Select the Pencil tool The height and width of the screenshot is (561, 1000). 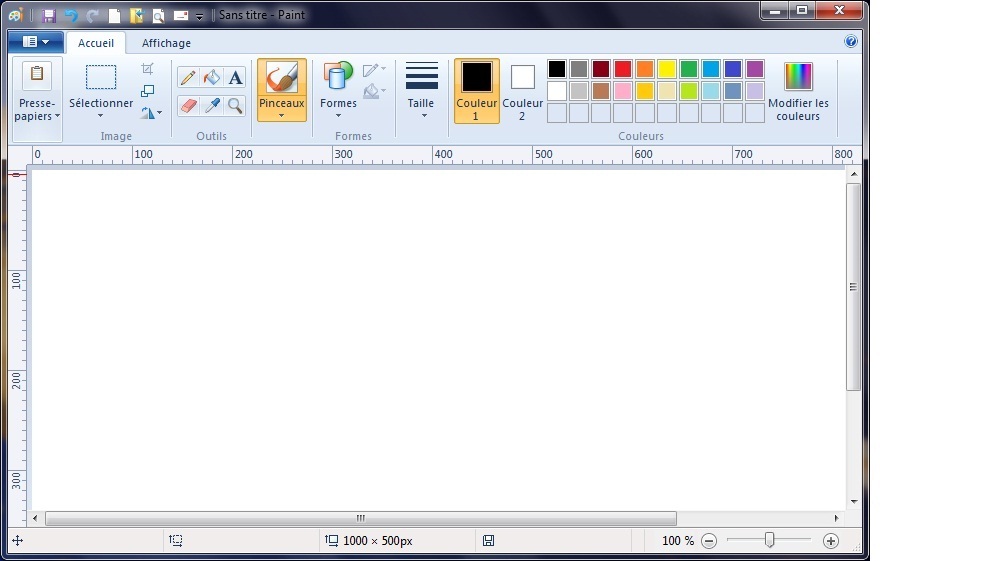pyautogui.click(x=188, y=78)
